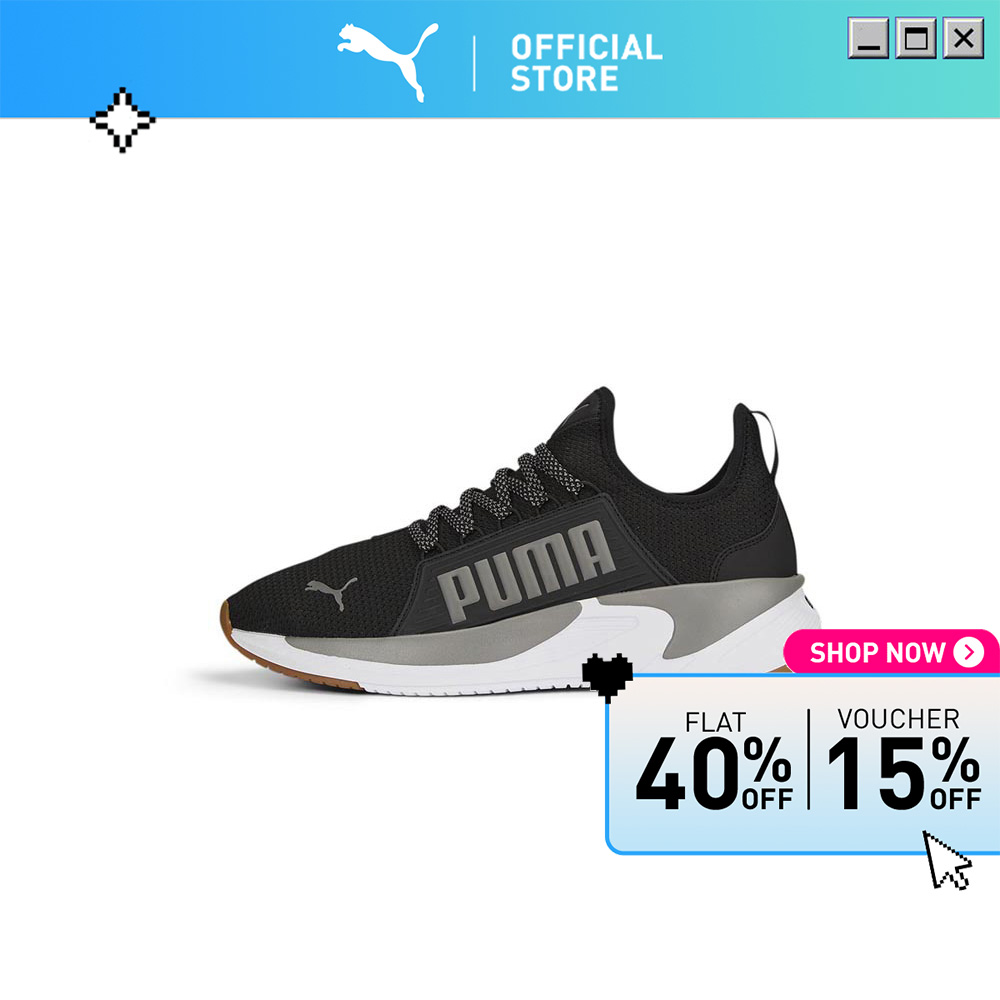Click the pixelated mouse cursor graphic
This screenshot has height=1000, width=1000.
click(947, 860)
